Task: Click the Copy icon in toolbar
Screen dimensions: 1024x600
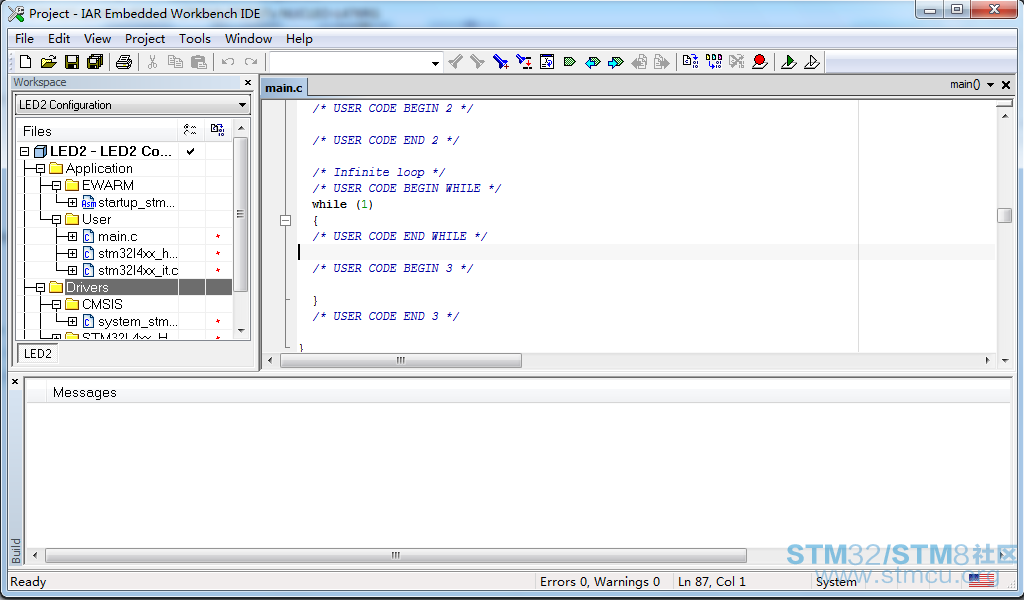Action: pyautogui.click(x=175, y=62)
